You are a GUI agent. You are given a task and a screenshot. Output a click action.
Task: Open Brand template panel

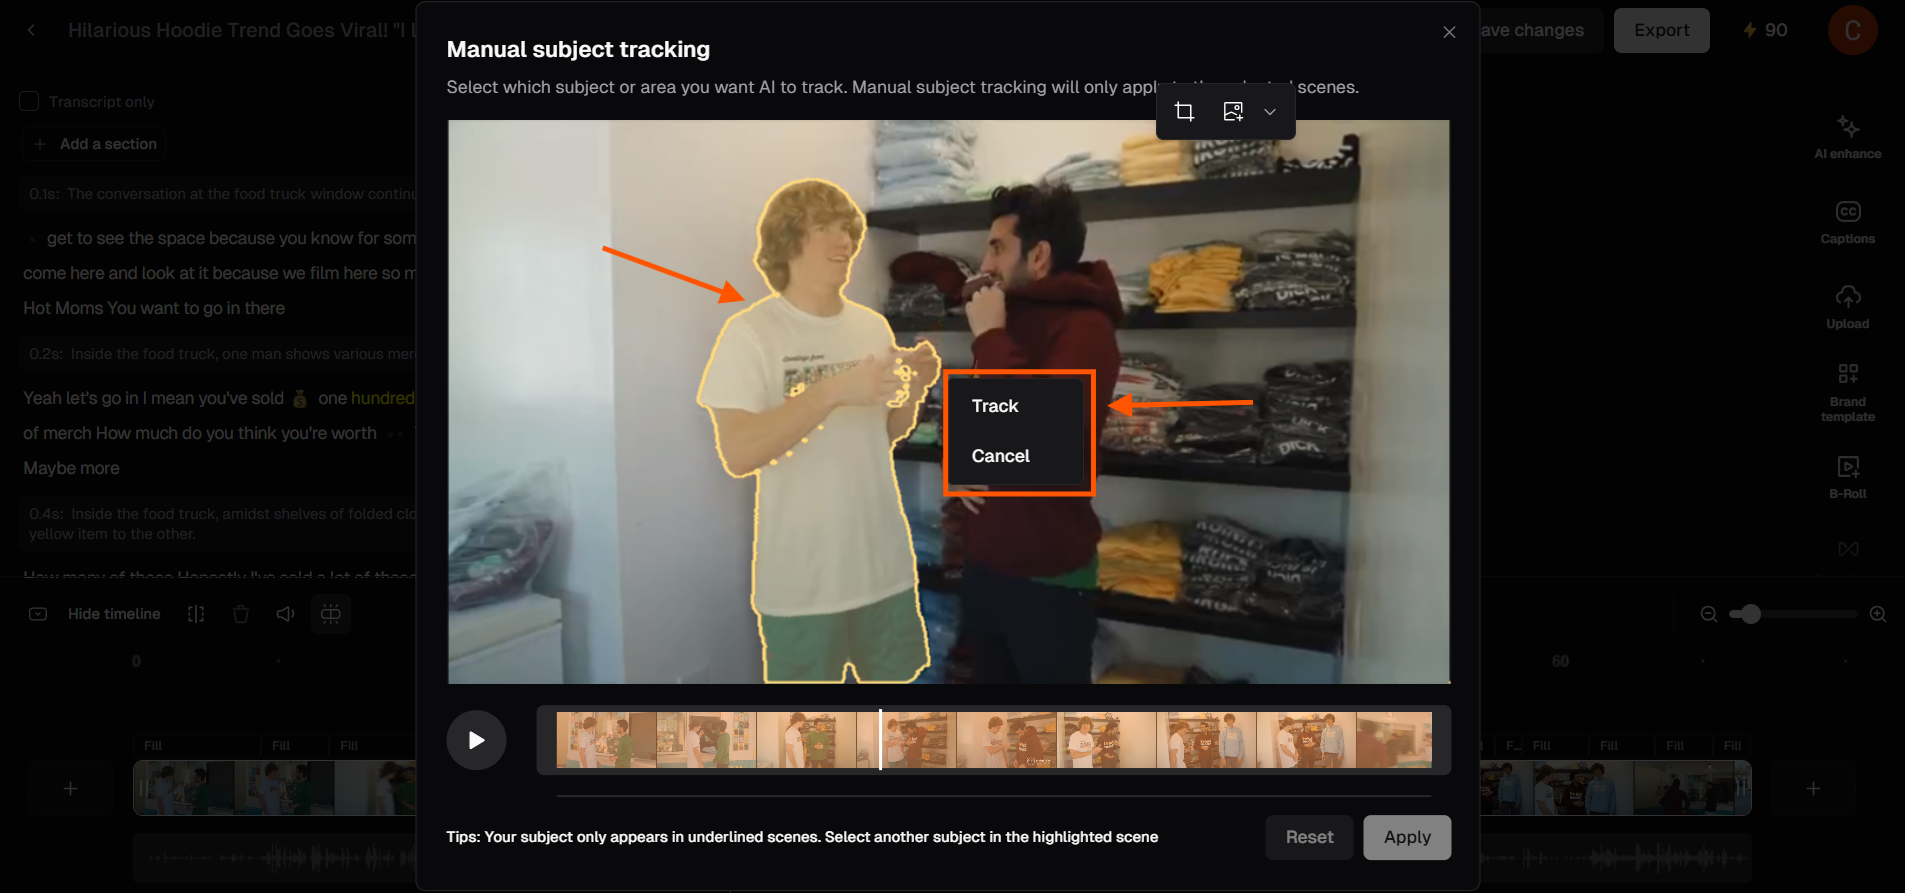1847,393
